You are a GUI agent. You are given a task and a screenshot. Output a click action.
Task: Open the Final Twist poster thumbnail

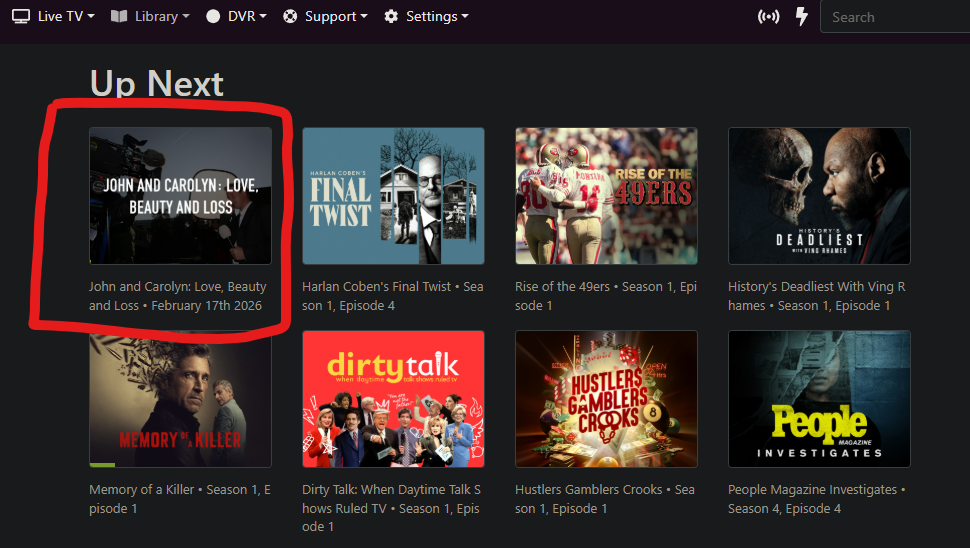pos(393,195)
